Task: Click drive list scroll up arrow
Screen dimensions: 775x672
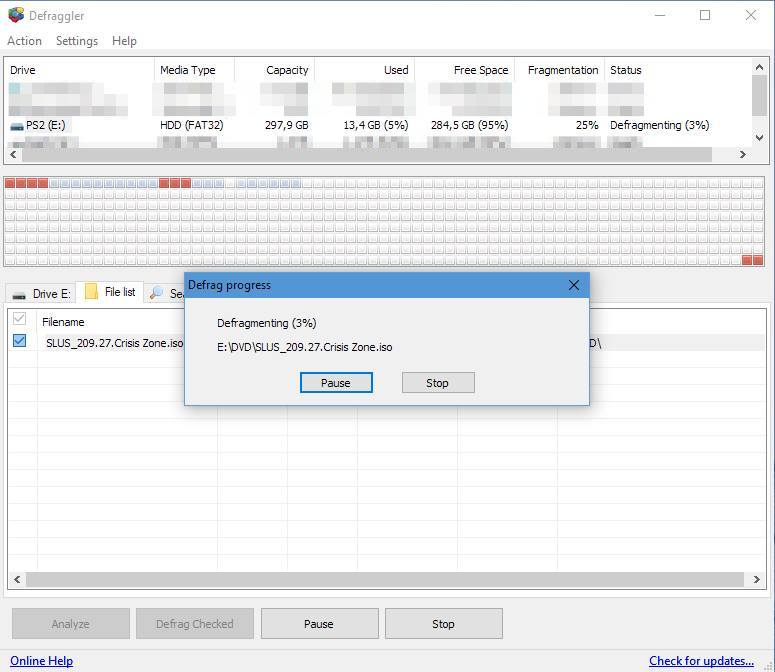Action: click(x=759, y=67)
